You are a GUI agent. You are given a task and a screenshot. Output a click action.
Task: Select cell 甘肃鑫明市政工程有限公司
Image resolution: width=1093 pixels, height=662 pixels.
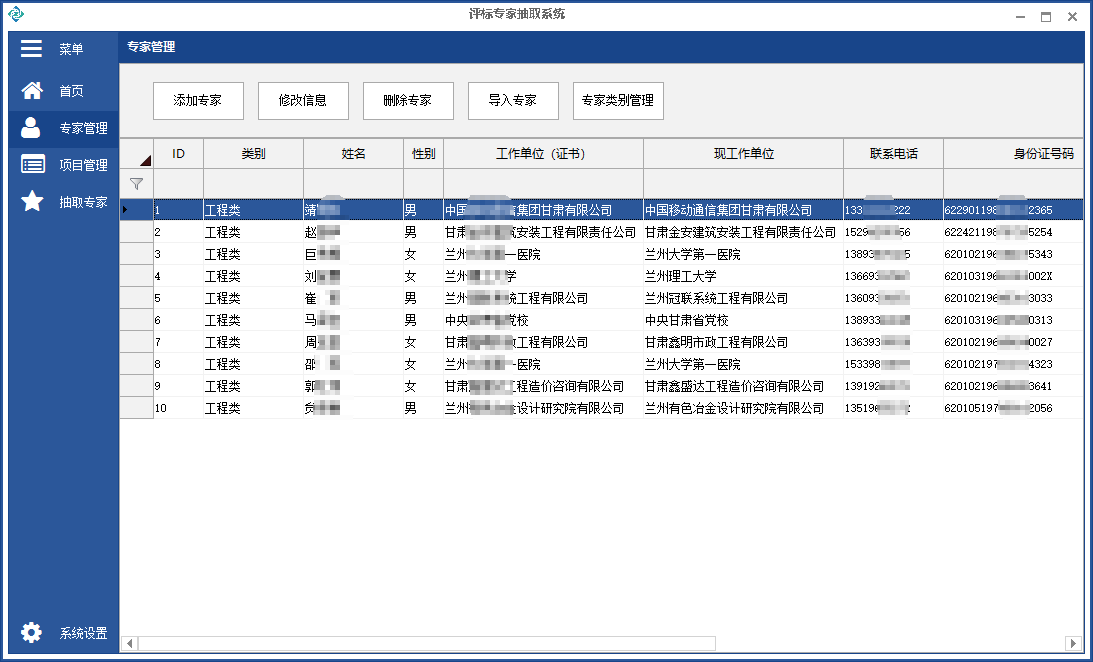[x=743, y=342]
